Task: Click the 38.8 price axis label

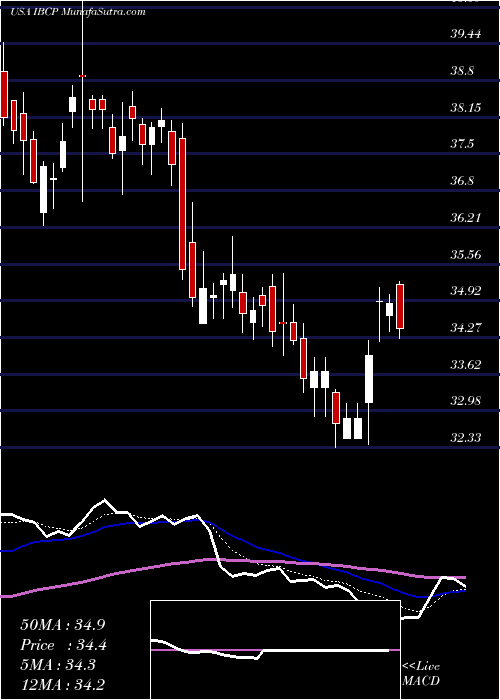Action: click(462, 71)
